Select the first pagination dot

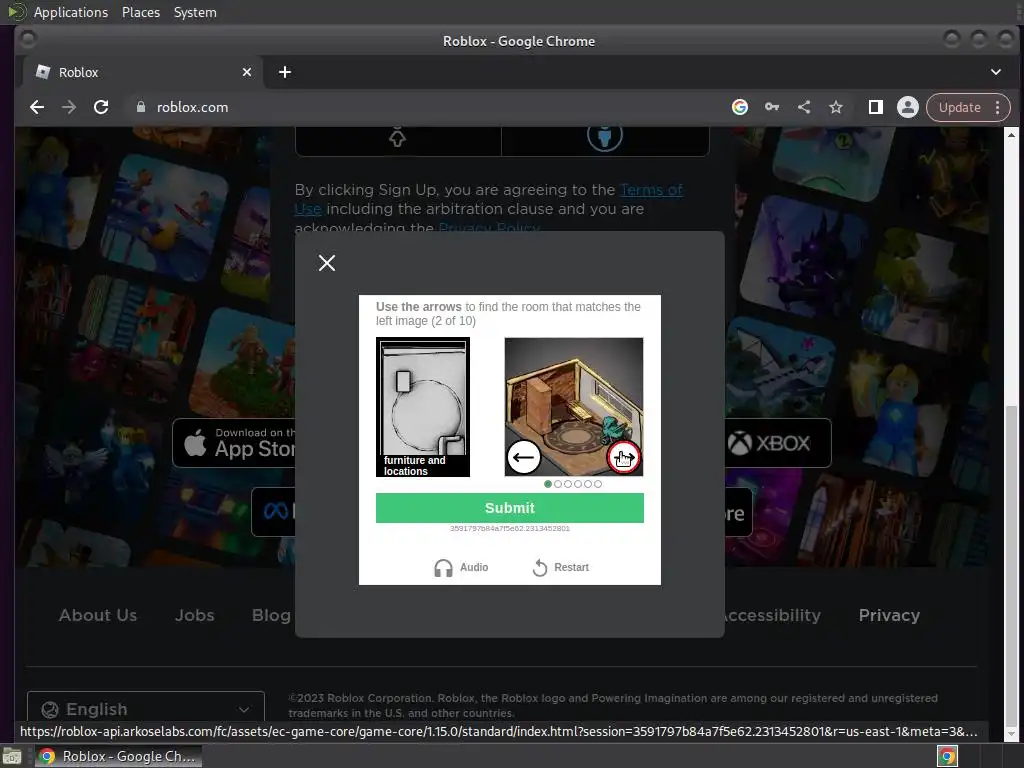coord(547,484)
